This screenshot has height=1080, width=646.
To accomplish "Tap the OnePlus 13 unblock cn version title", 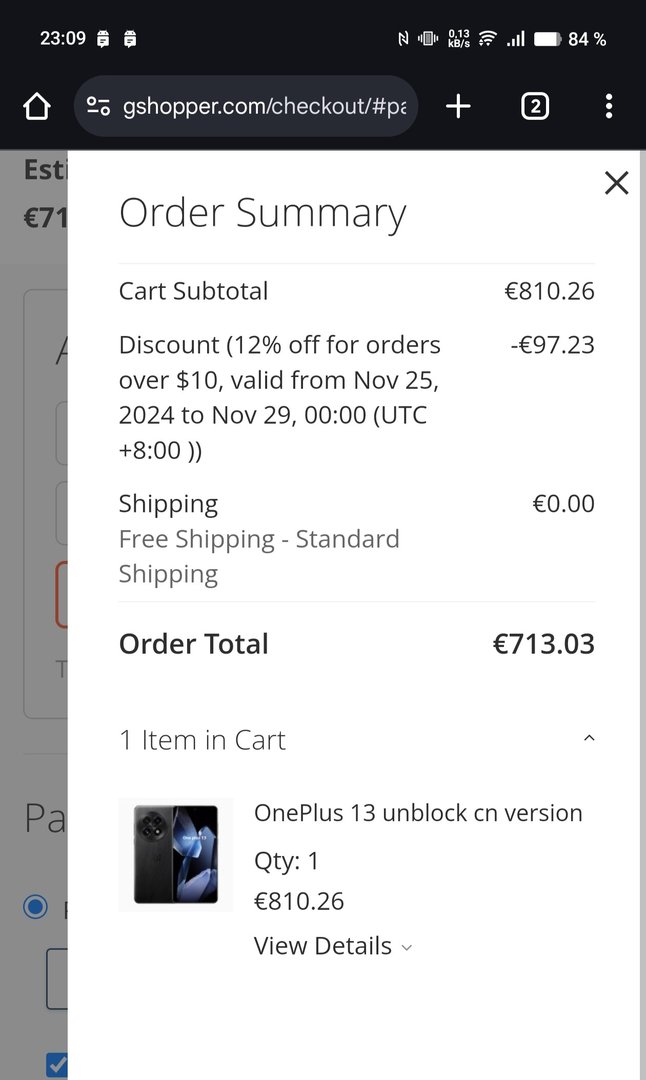I will (x=418, y=813).
